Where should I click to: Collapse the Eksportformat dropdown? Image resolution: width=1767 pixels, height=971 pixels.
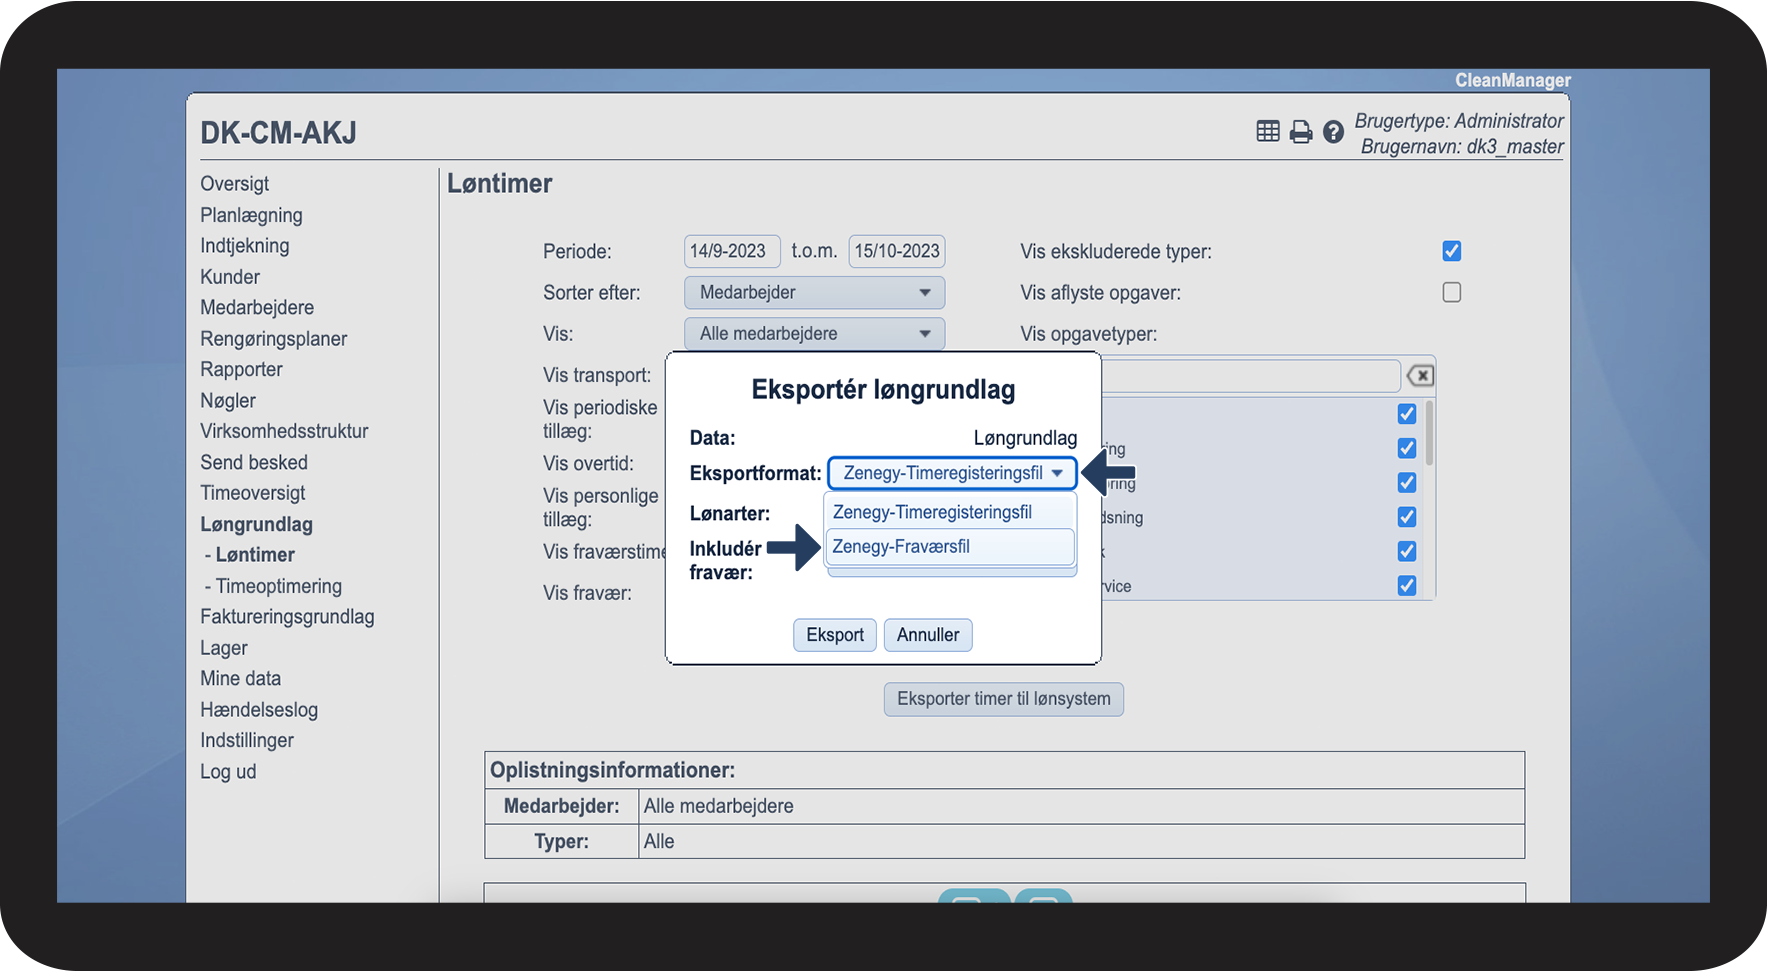[x=952, y=473]
